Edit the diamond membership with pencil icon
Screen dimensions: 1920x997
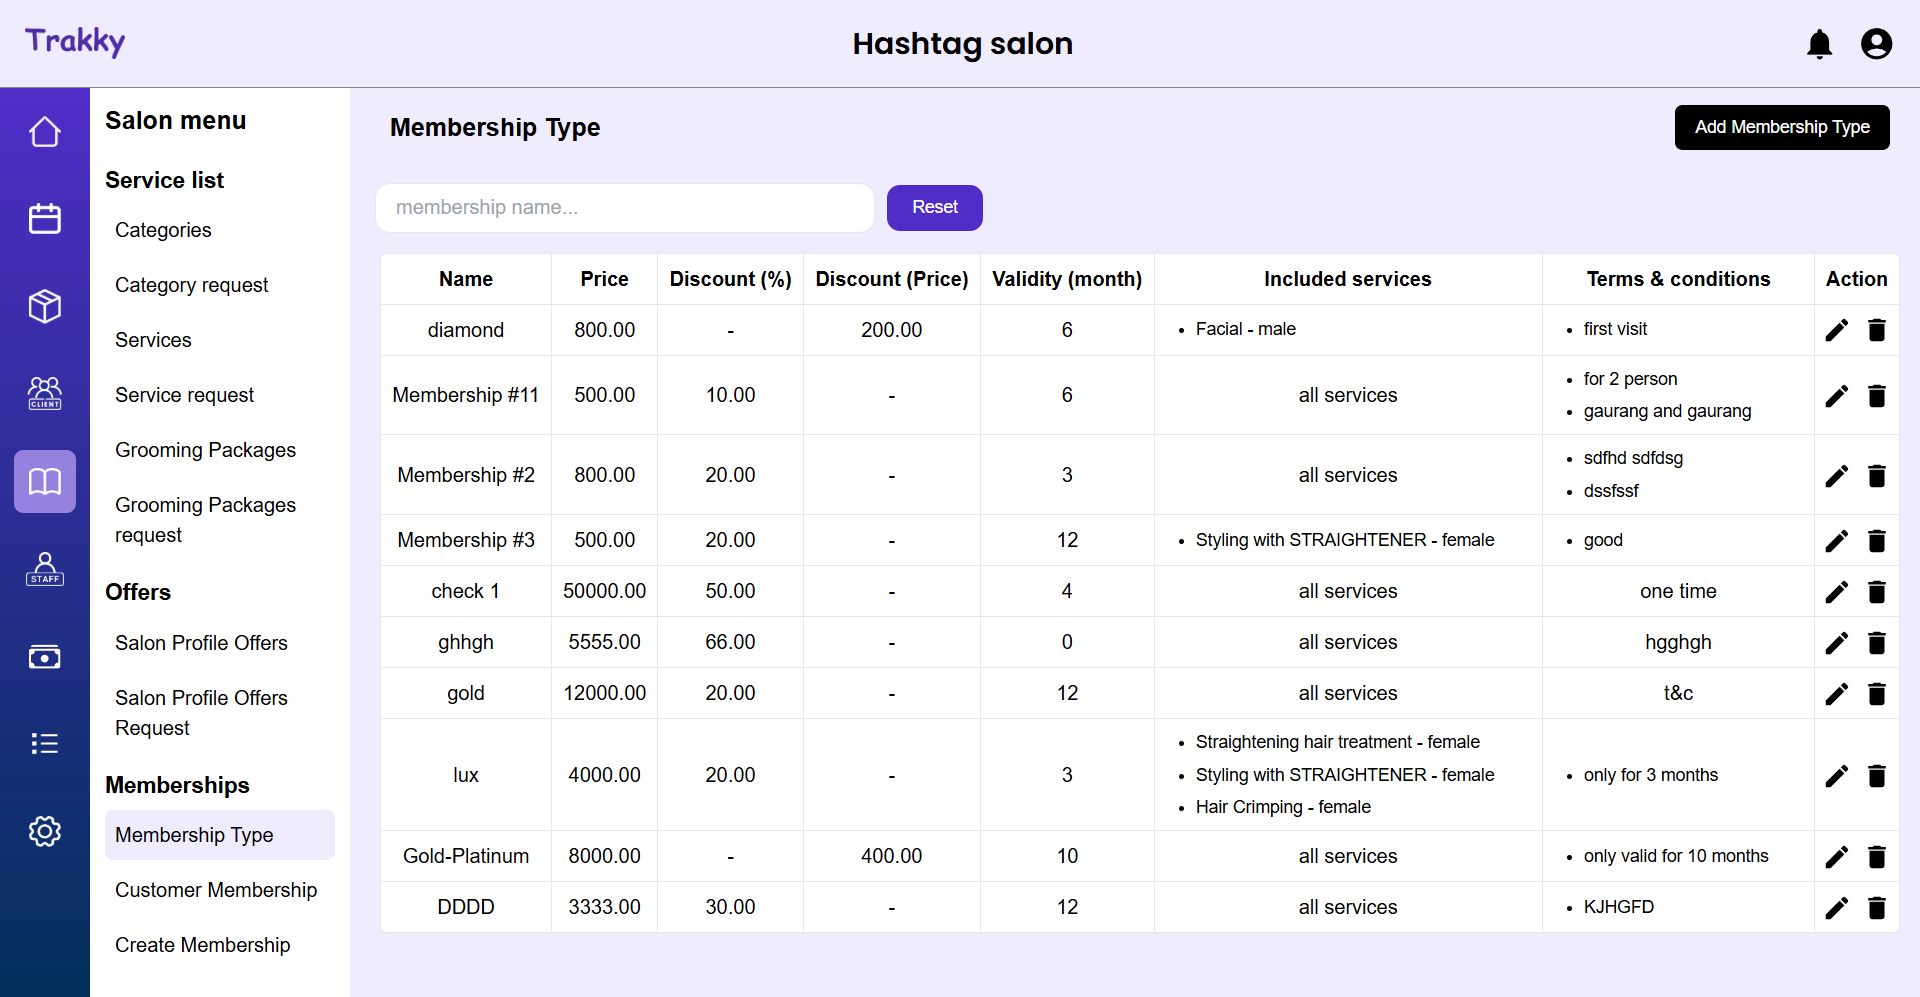[x=1836, y=330]
